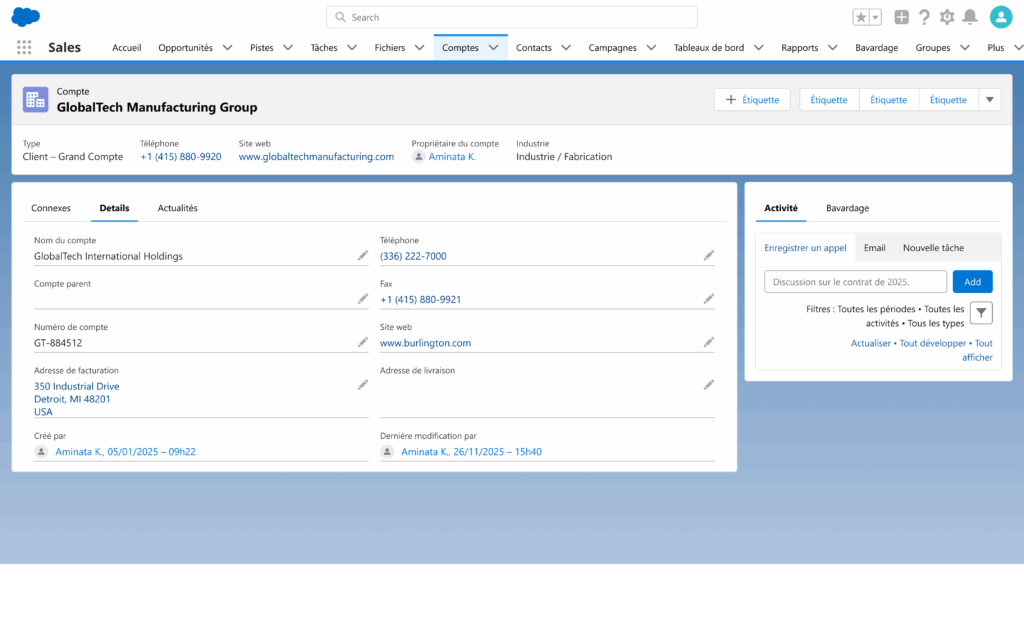Open the notifications bell

click(970, 17)
